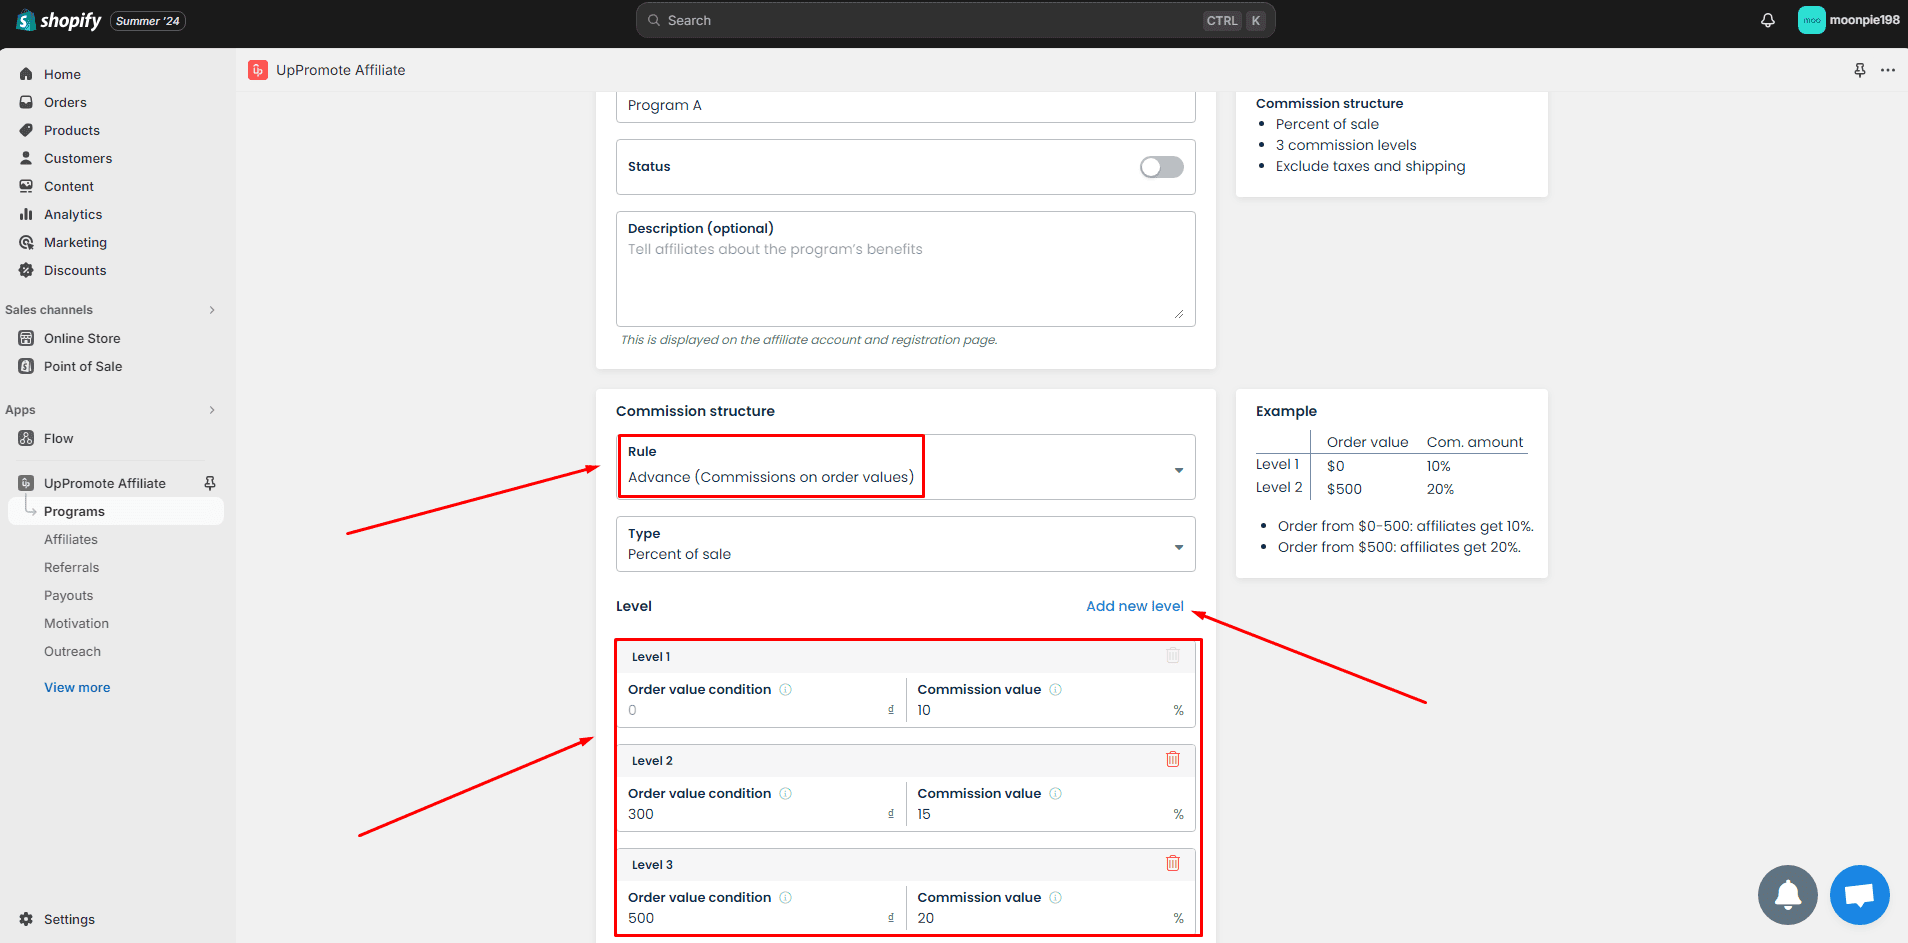Open Outreach submenu item
This screenshot has width=1908, height=943.
tap(73, 651)
